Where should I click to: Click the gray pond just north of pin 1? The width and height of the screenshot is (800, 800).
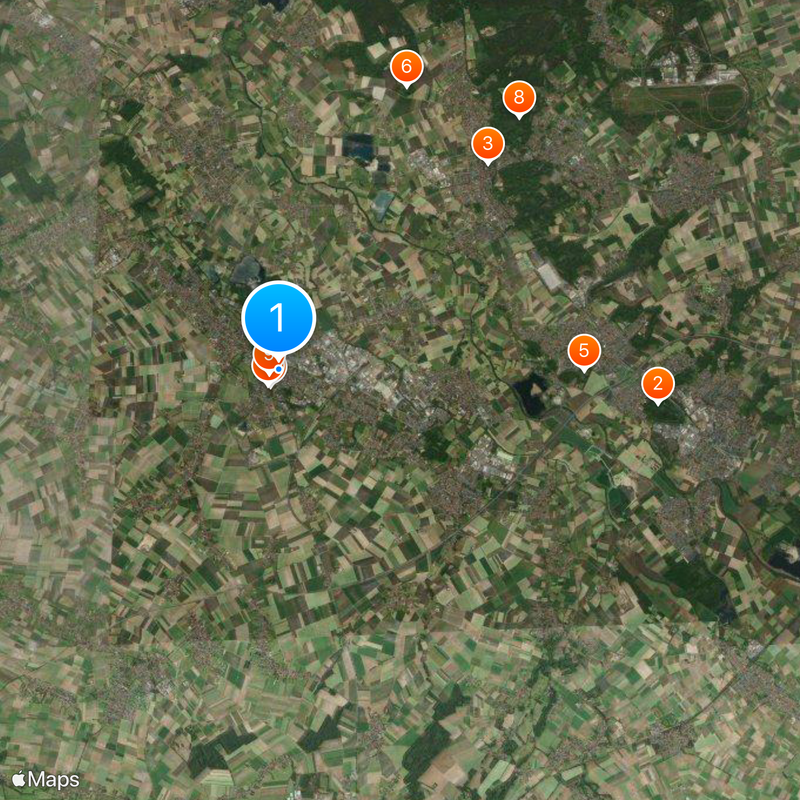click(247, 270)
